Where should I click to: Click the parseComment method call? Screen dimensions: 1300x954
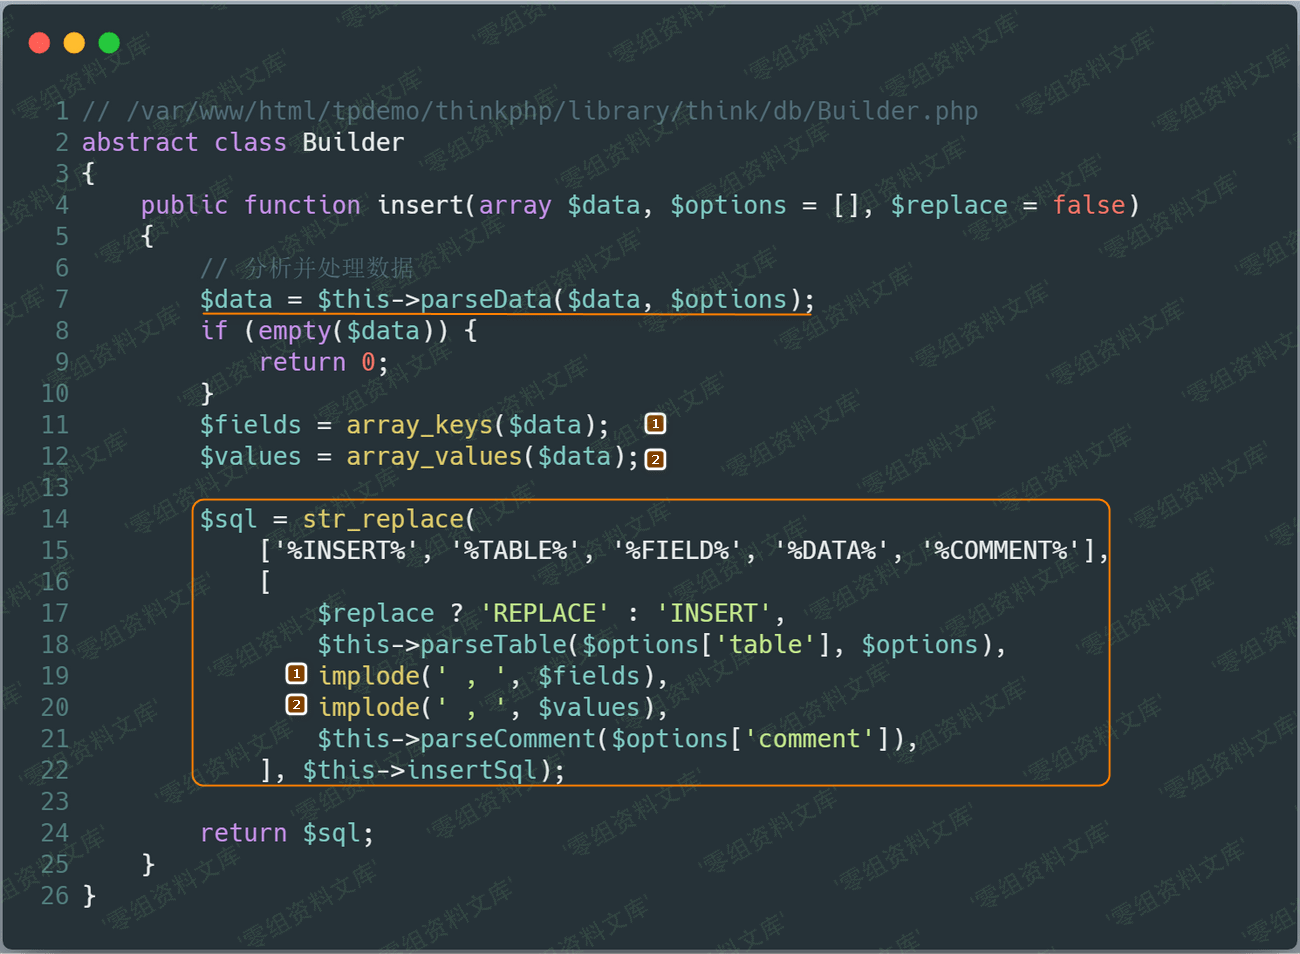point(507,739)
